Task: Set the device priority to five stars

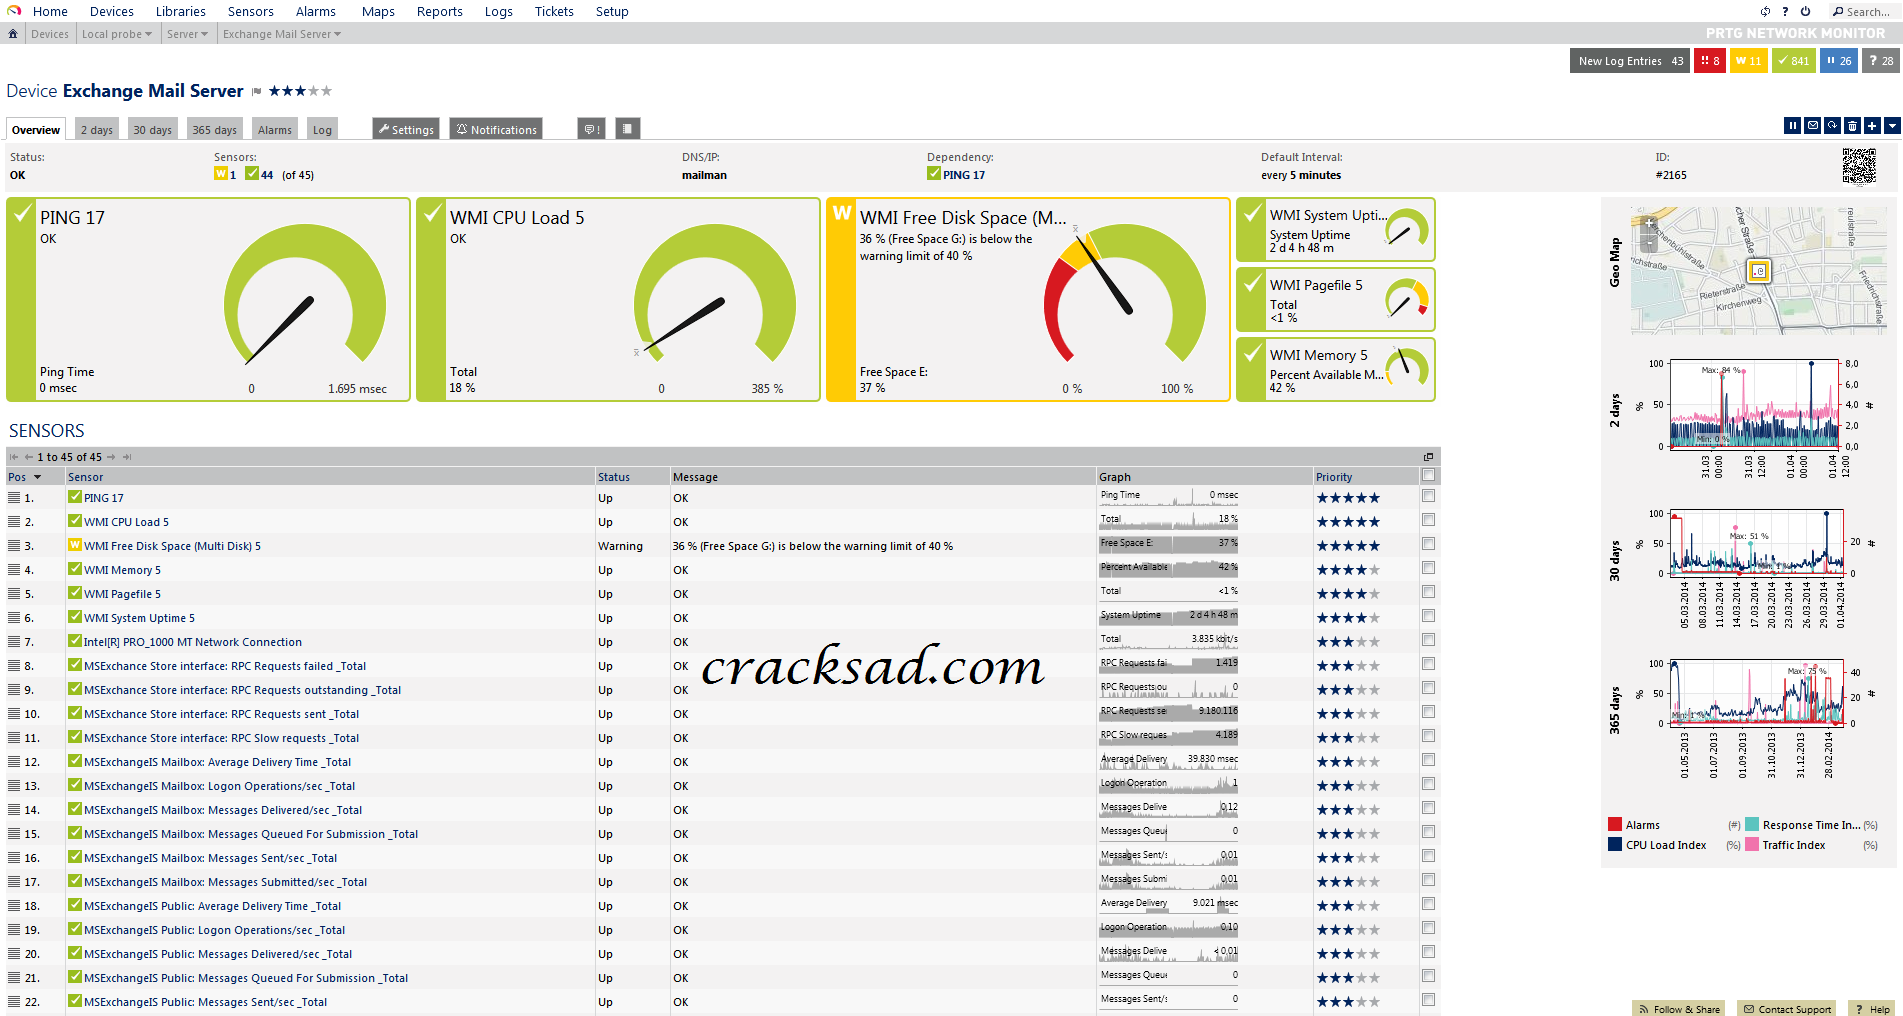Action: click(326, 91)
